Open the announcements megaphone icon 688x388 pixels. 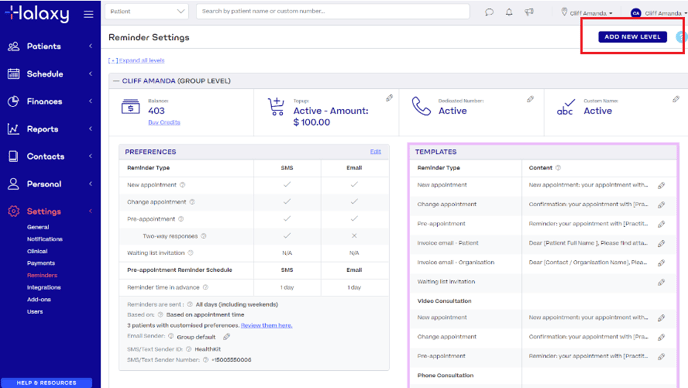click(529, 12)
